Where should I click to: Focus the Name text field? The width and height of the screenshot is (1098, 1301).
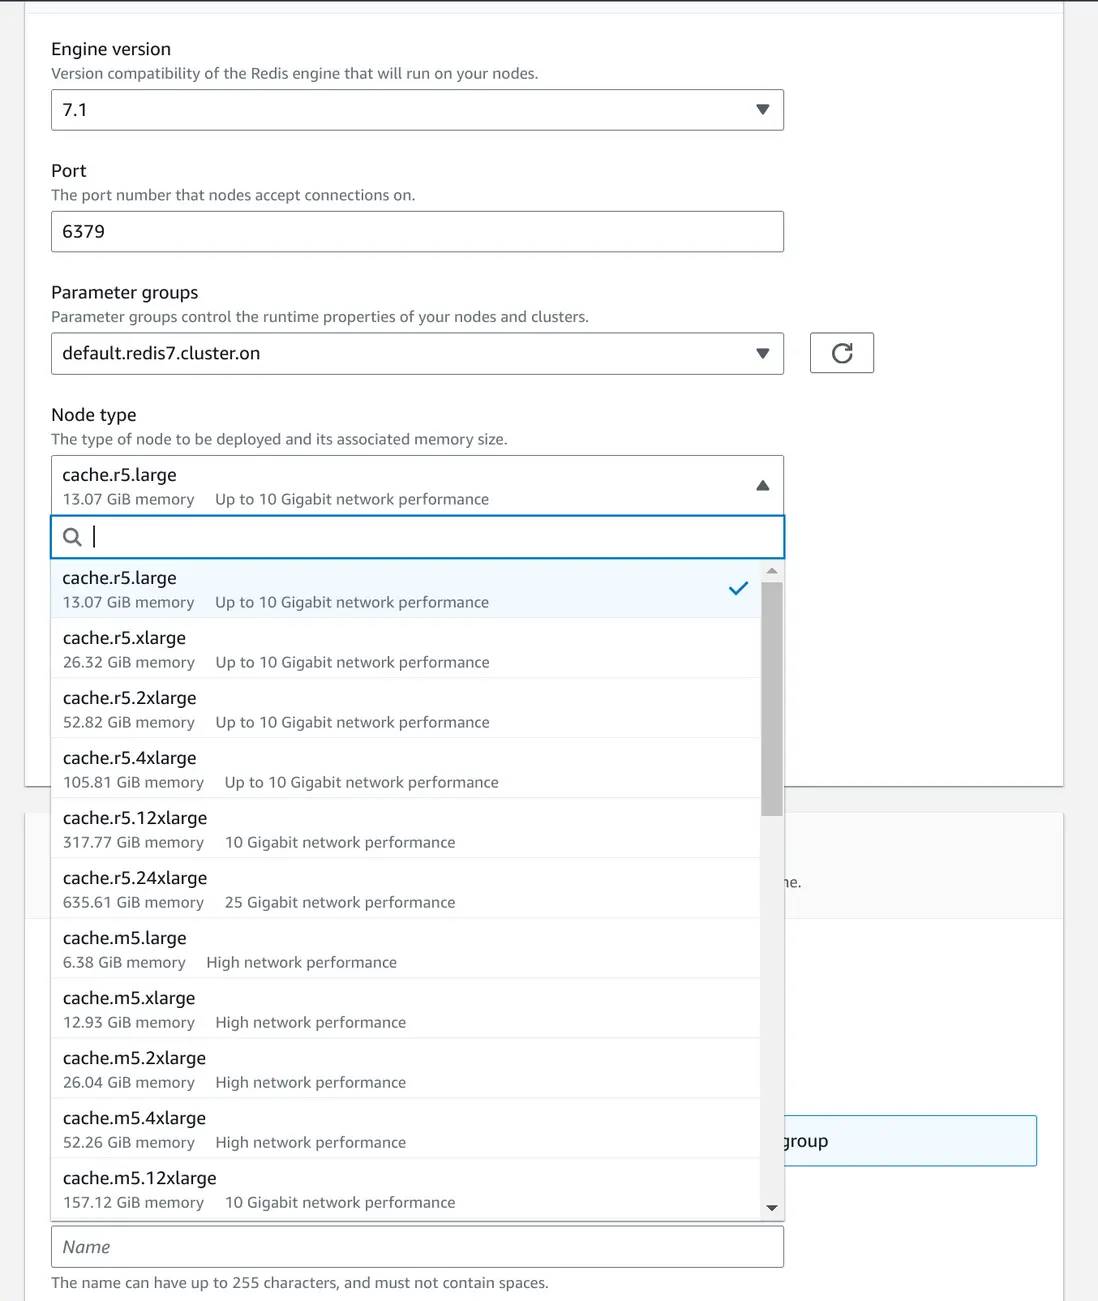tap(417, 1247)
